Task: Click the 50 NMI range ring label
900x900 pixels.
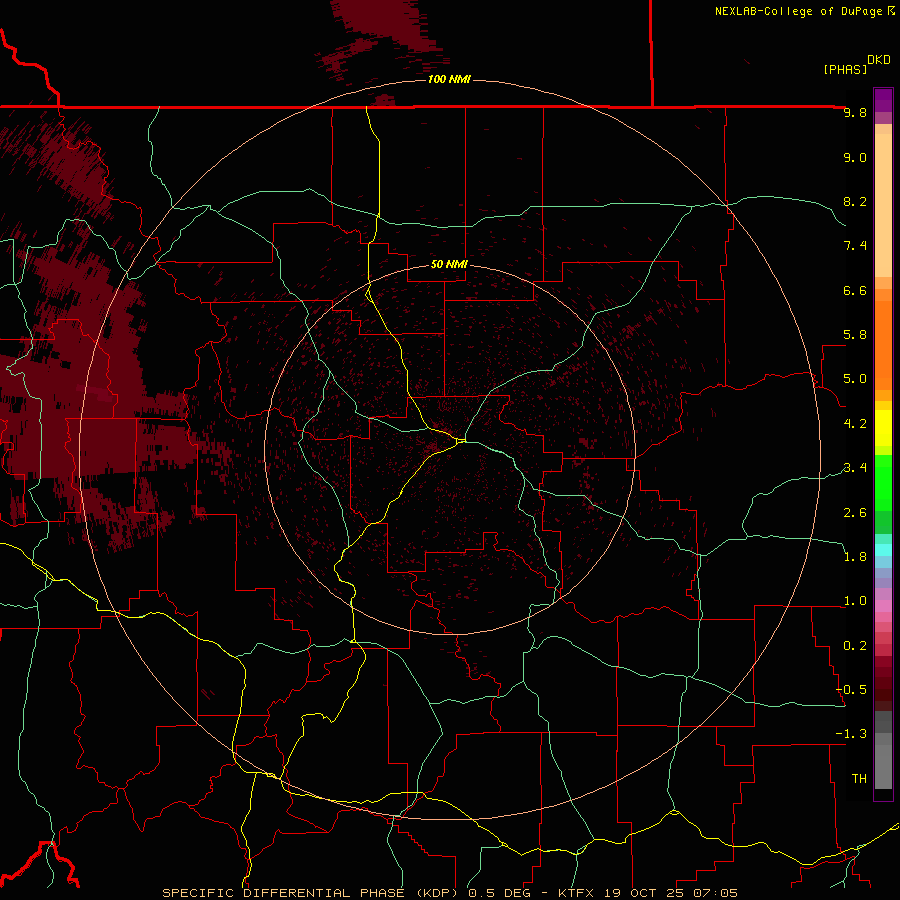Action: tap(449, 264)
